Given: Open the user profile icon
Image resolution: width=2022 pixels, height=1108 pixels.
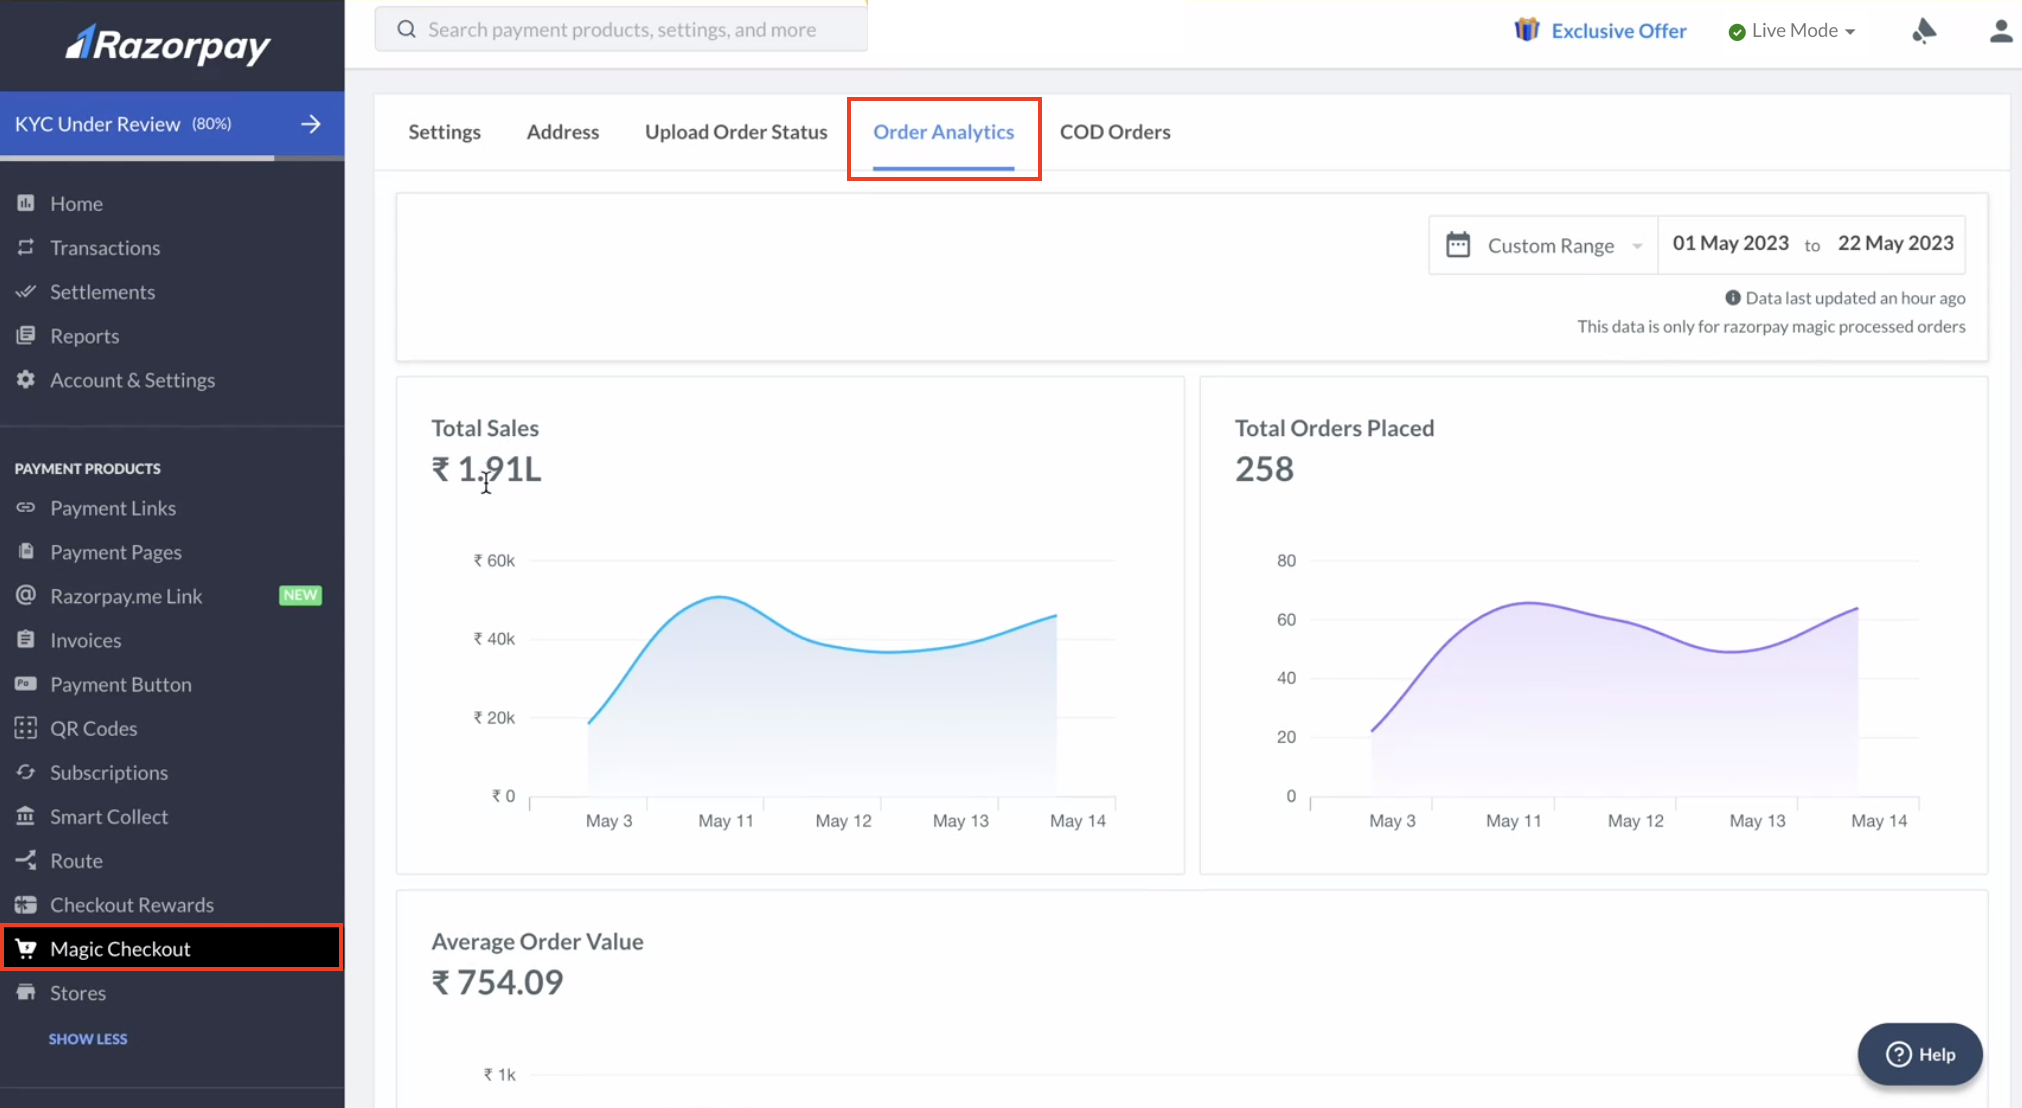Looking at the screenshot, I should [2000, 31].
